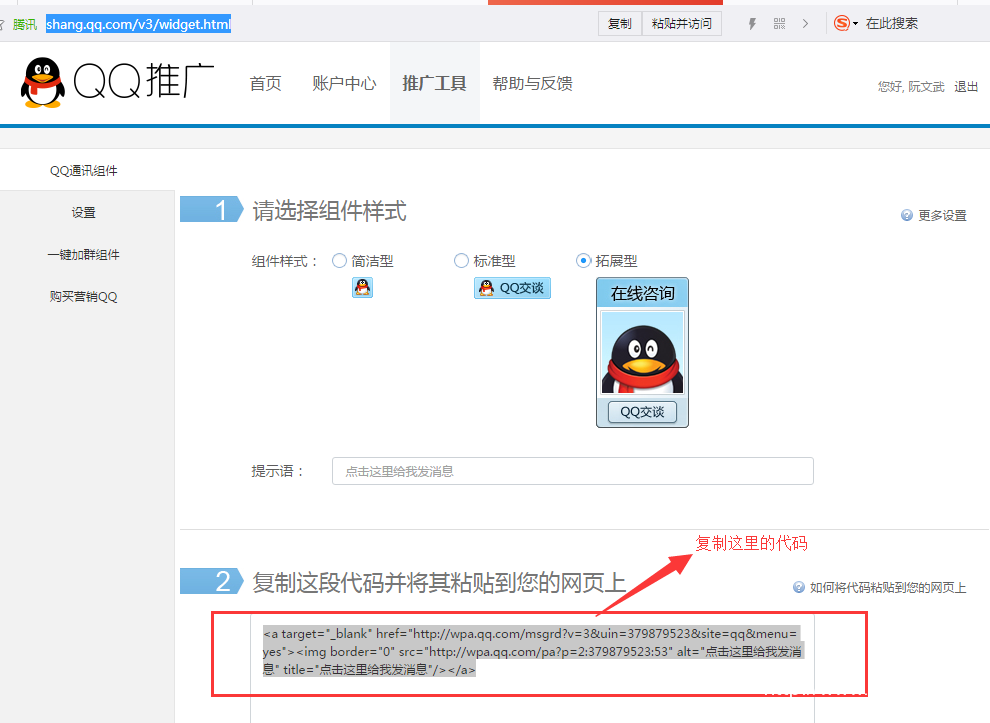Select the 拓展型 radio button
The image size is (990, 723).
(583, 261)
